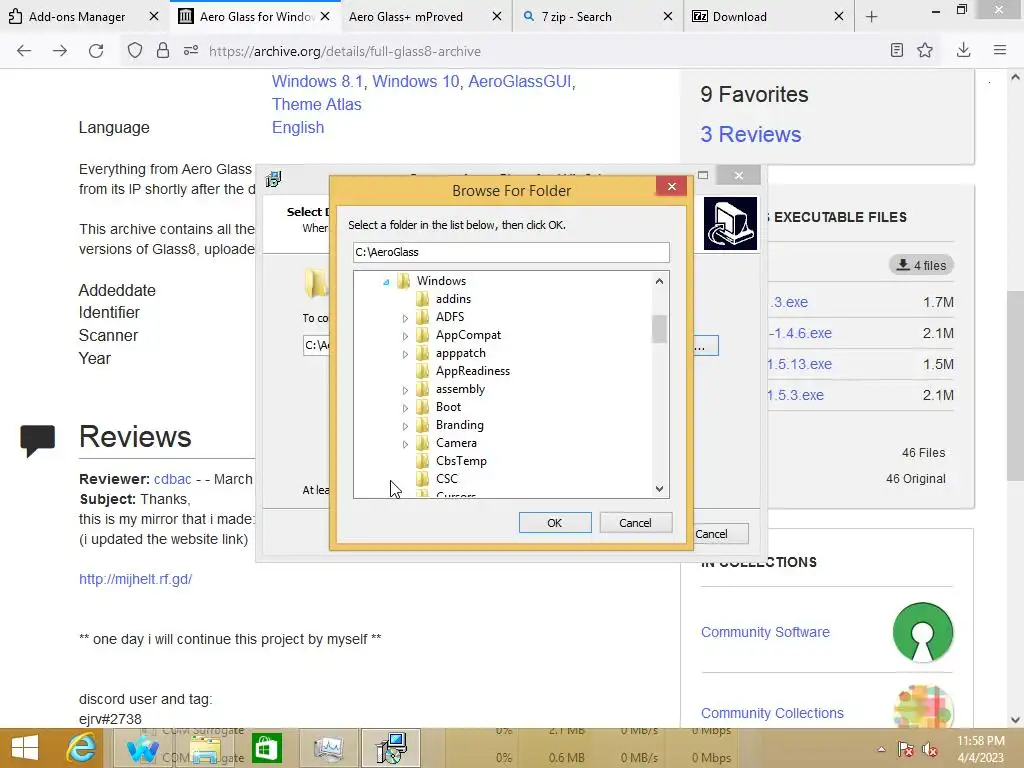The height and width of the screenshot is (768, 1024).
Task: Select the CbsTemp folder
Action: click(461, 460)
